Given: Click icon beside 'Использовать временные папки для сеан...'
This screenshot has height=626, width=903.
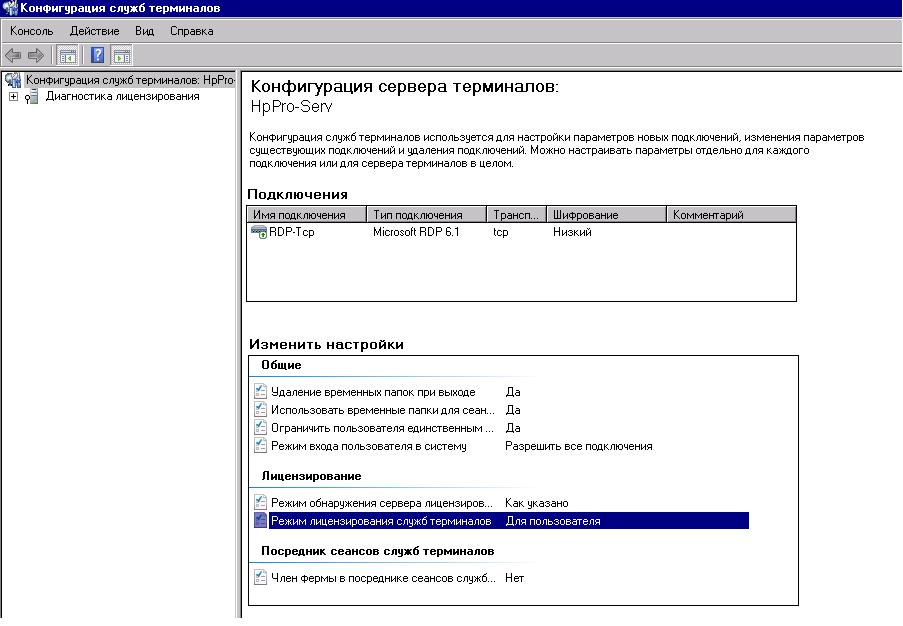Looking at the screenshot, I should tap(260, 409).
